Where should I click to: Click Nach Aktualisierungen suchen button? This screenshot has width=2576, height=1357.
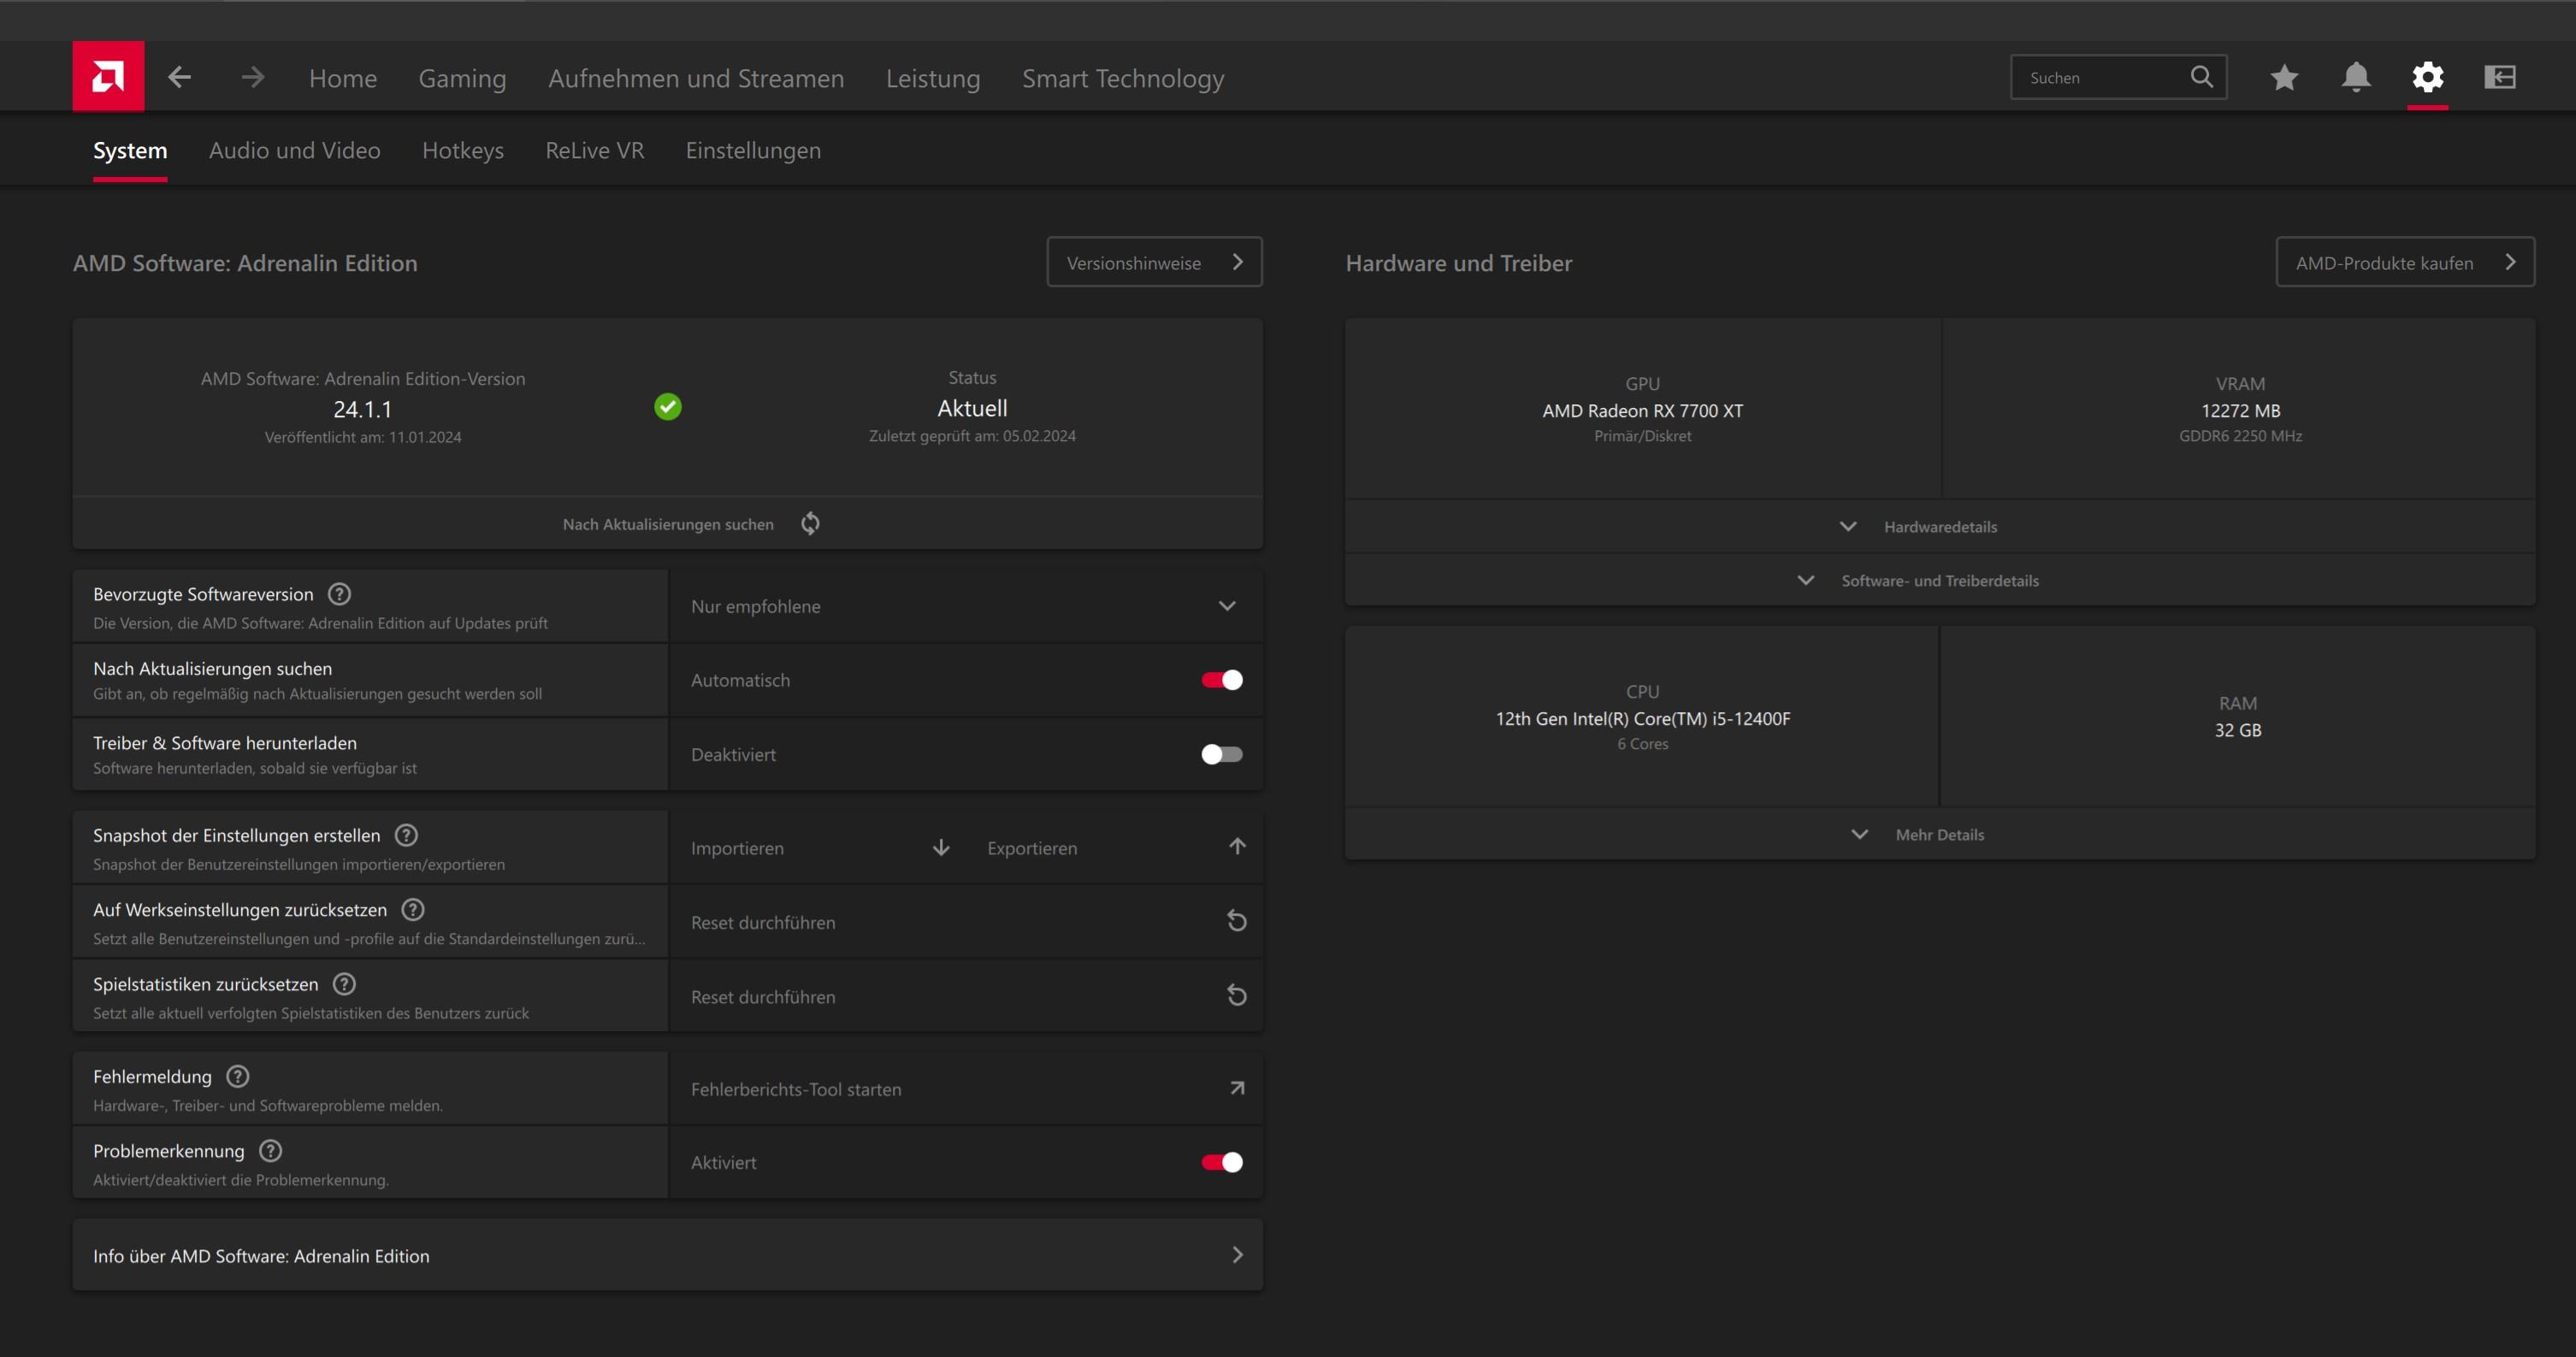[667, 523]
